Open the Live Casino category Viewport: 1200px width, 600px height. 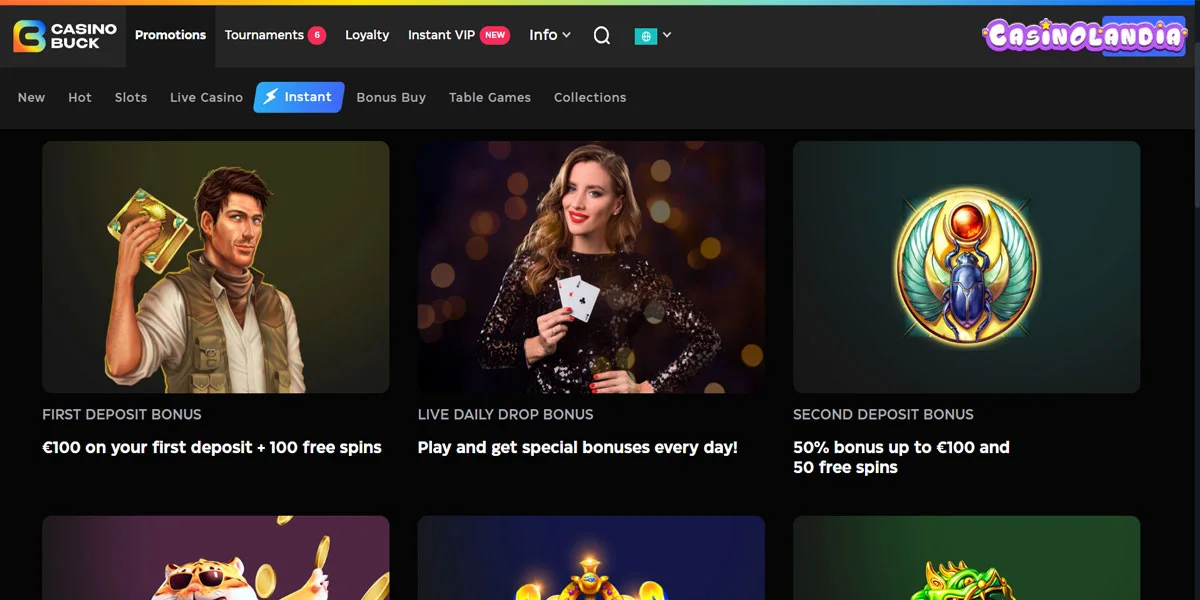pos(206,97)
